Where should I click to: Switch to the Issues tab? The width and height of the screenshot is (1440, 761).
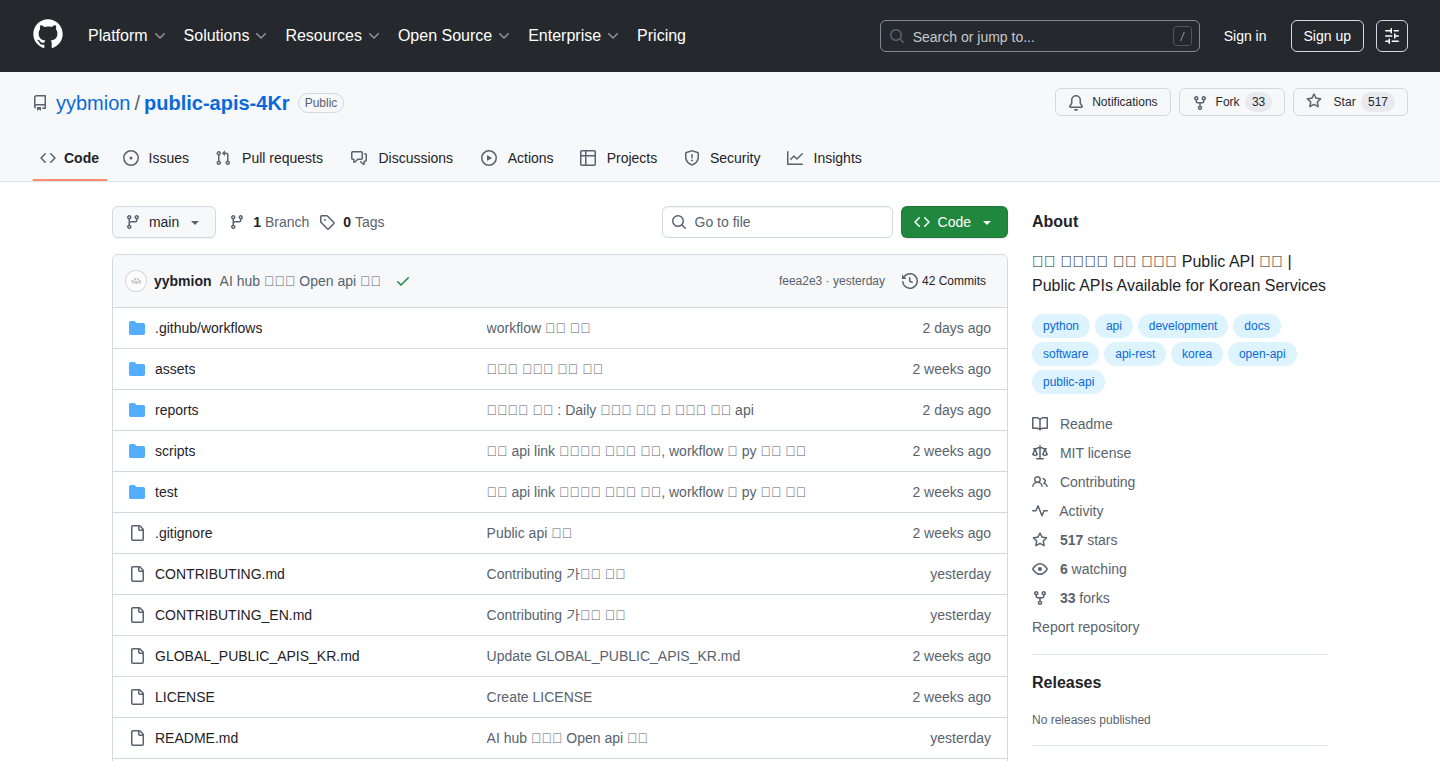[156, 158]
